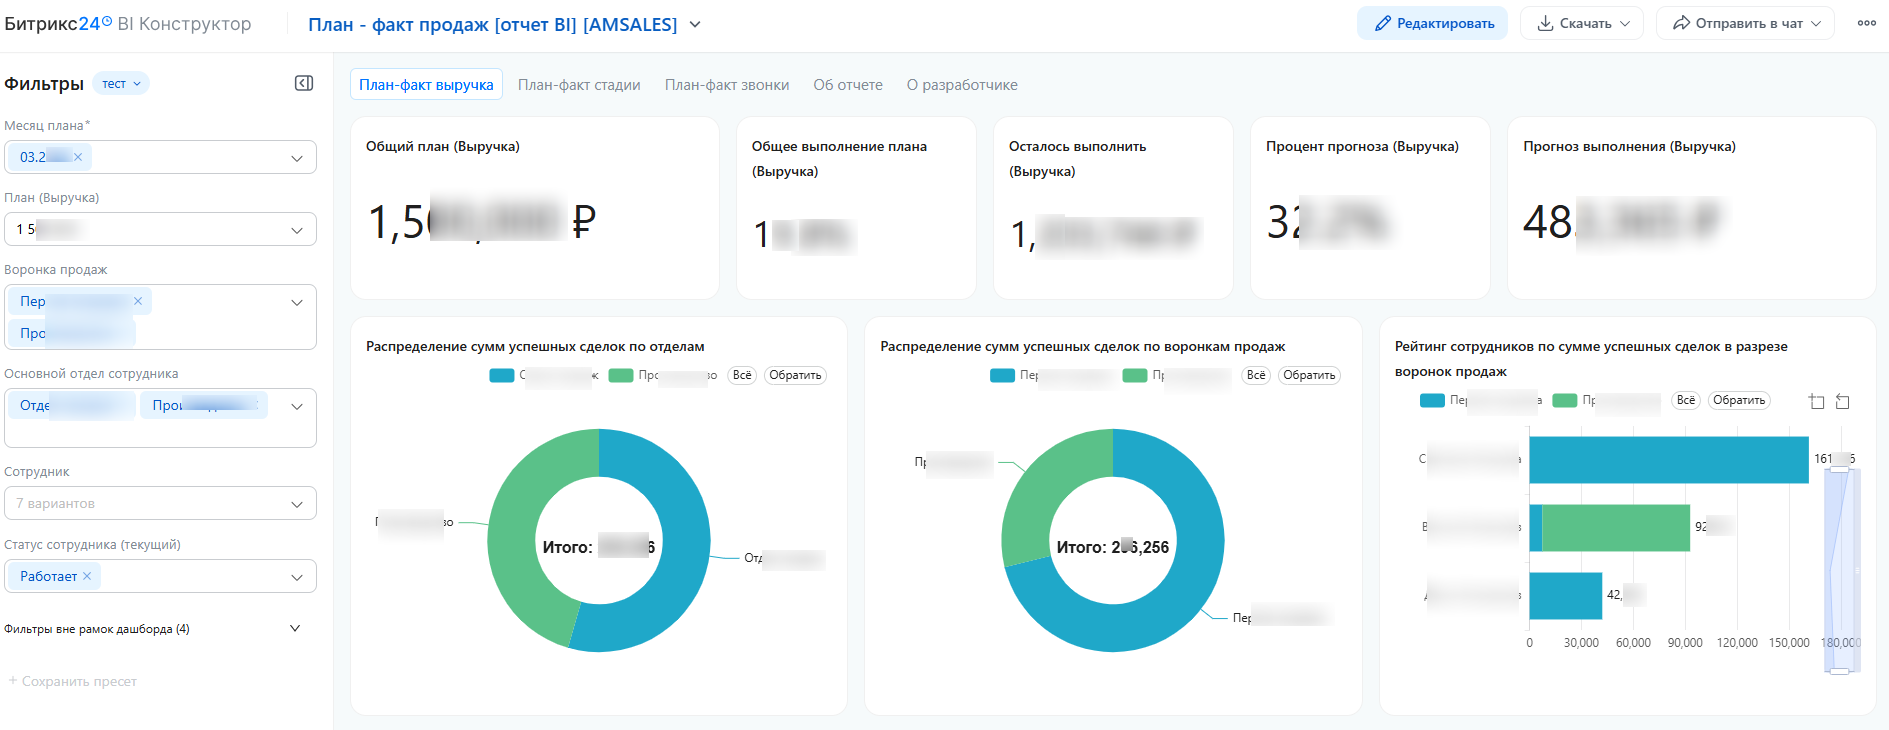
Task: Expand 'Фильтры вне рамок дашборда (4)' section
Action: pyautogui.click(x=294, y=628)
